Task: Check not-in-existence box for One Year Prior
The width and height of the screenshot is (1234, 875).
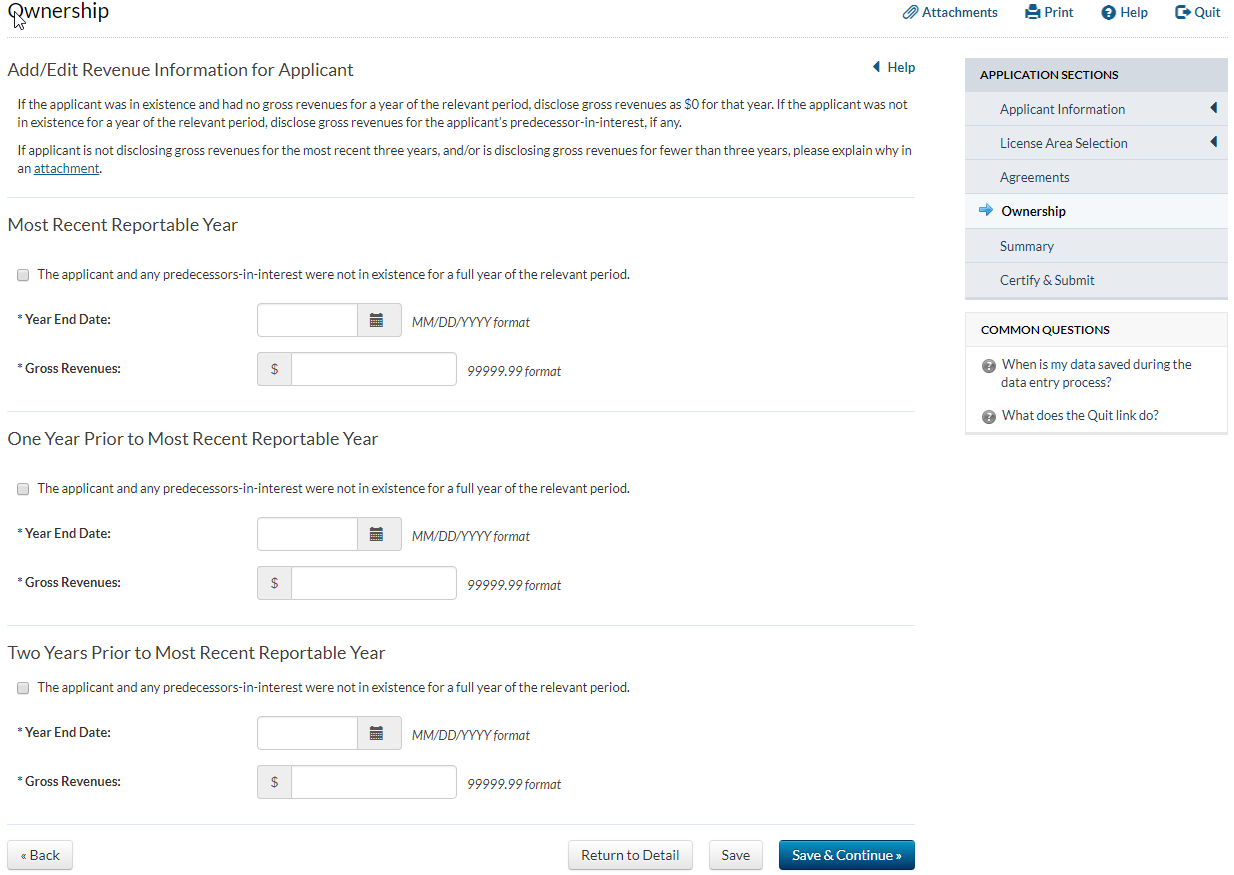Action: (23, 490)
